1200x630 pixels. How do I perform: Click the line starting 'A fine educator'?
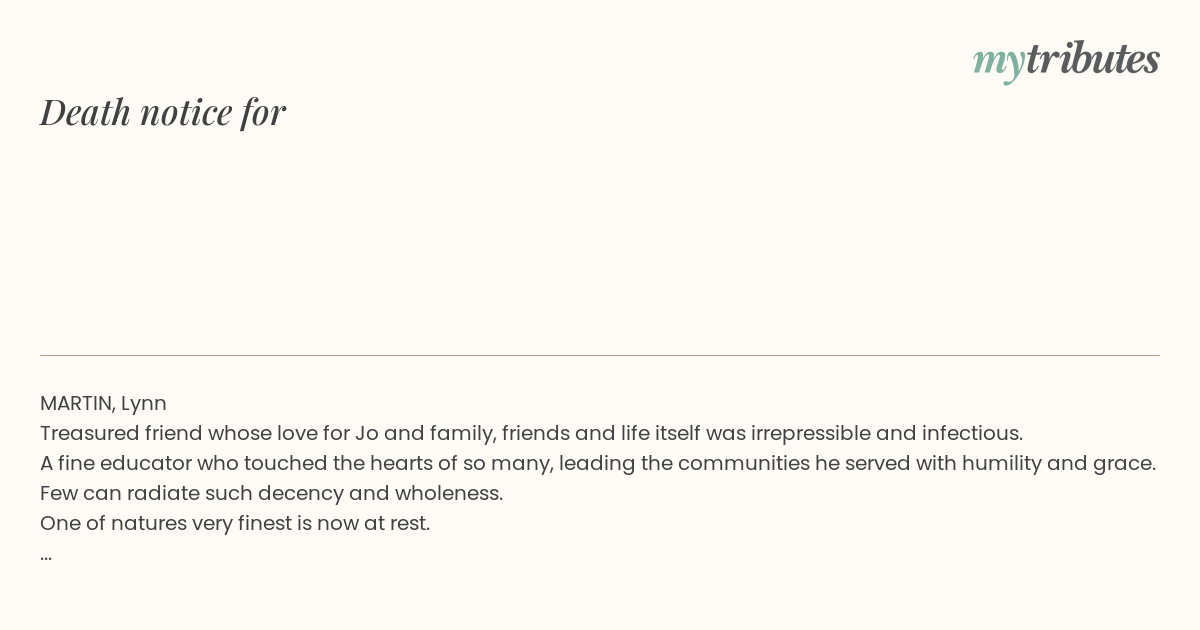coord(598,463)
